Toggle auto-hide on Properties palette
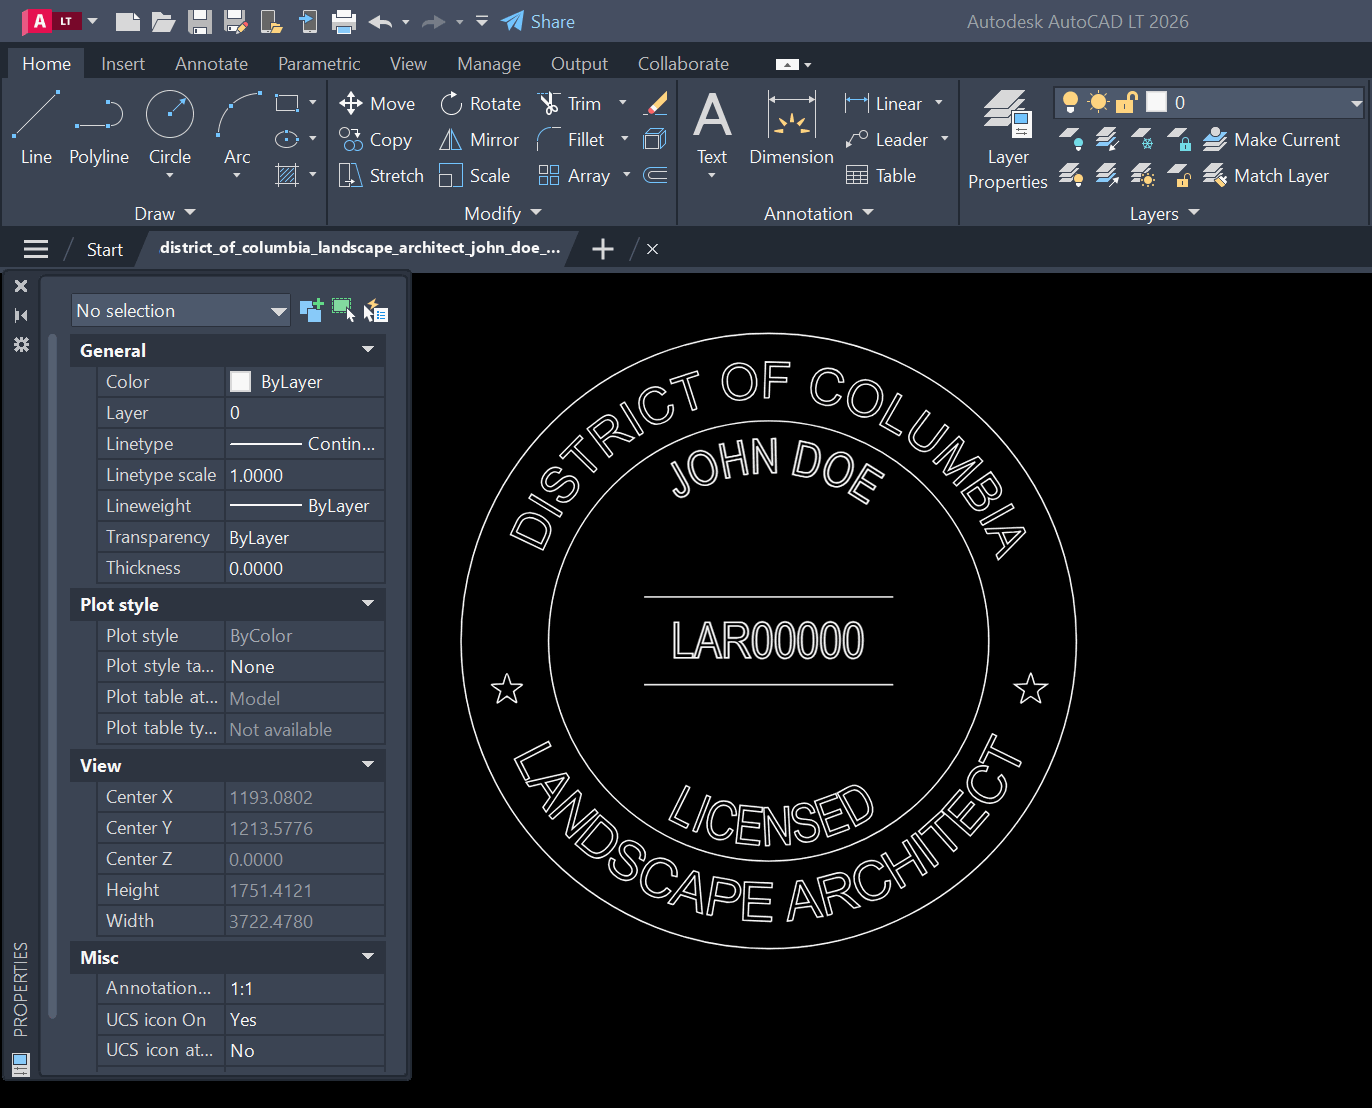Viewport: 1372px width, 1108px height. (21, 315)
